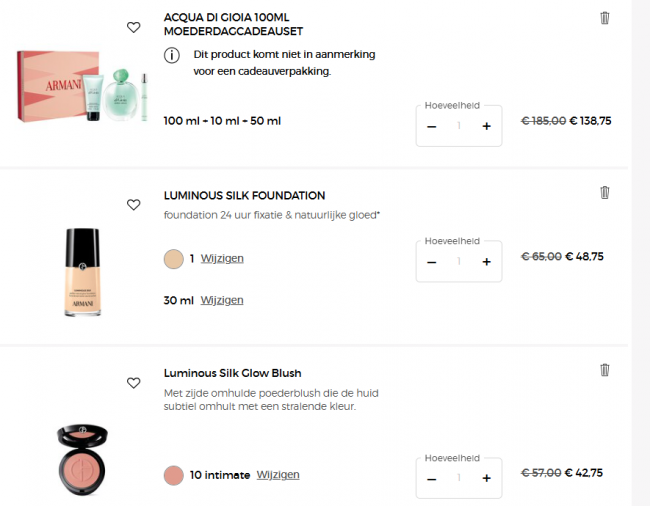This screenshot has height=506, width=650.
Task: Change 30 ml size via Wijzigen
Action: (x=222, y=300)
